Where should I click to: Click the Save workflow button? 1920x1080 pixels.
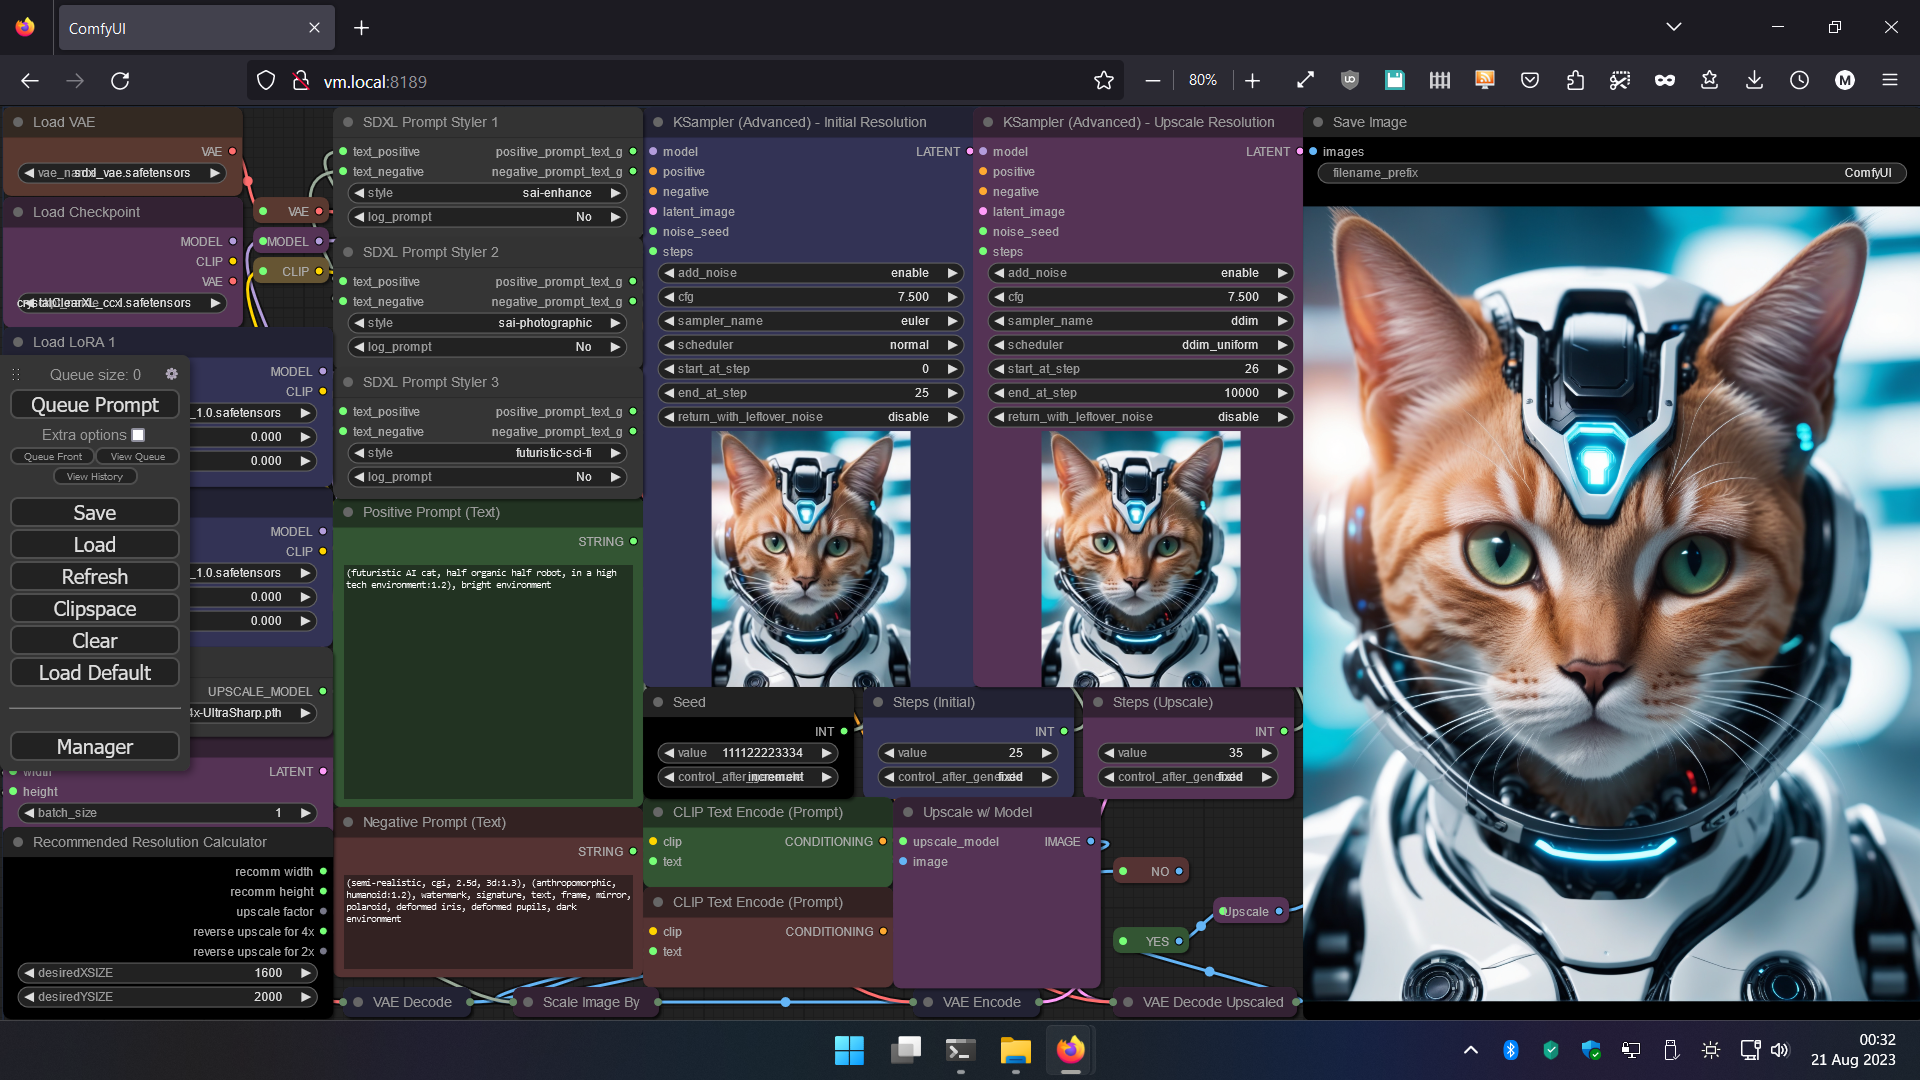[x=94, y=513]
